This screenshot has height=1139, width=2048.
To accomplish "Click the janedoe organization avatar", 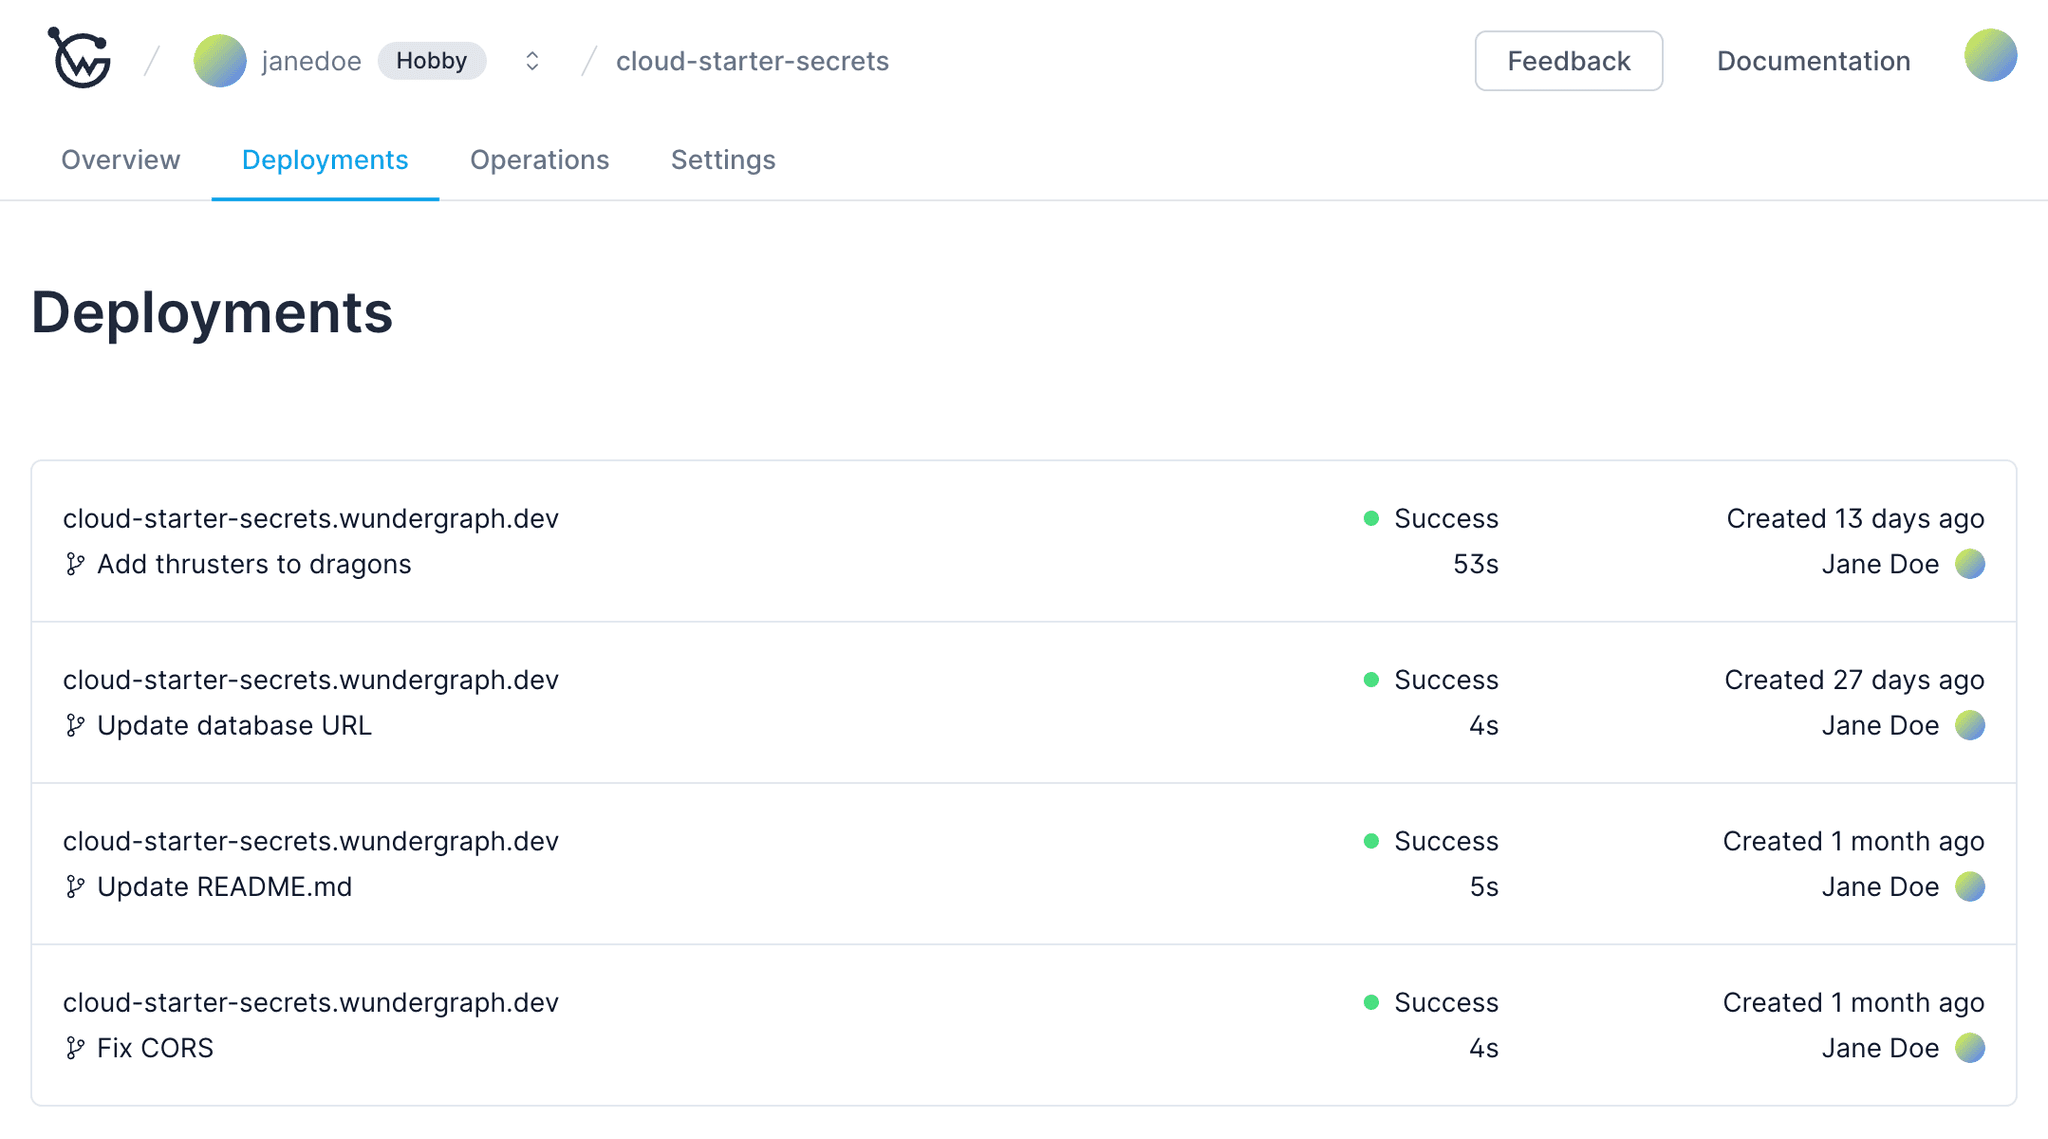I will (x=220, y=60).
